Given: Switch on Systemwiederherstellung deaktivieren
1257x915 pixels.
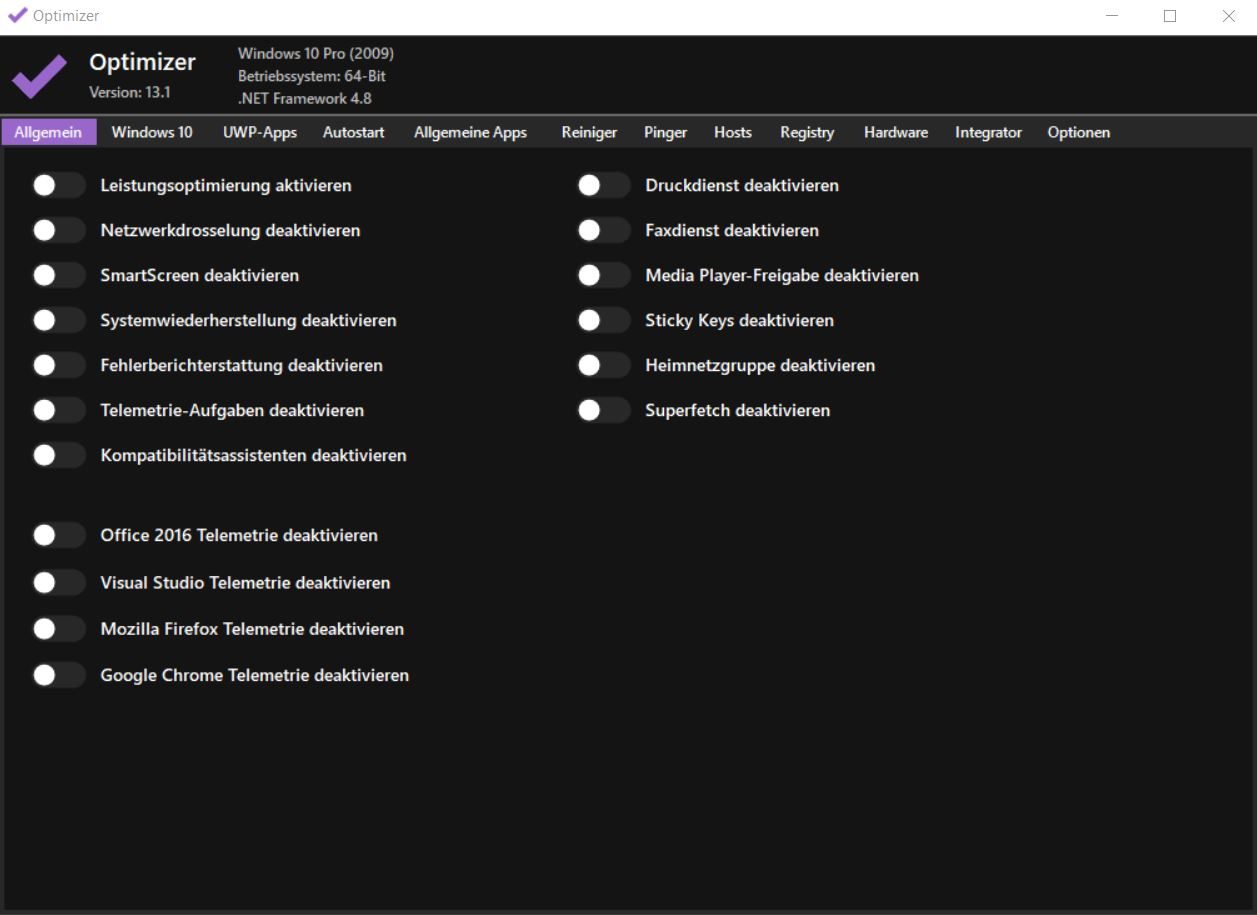Looking at the screenshot, I should (58, 320).
